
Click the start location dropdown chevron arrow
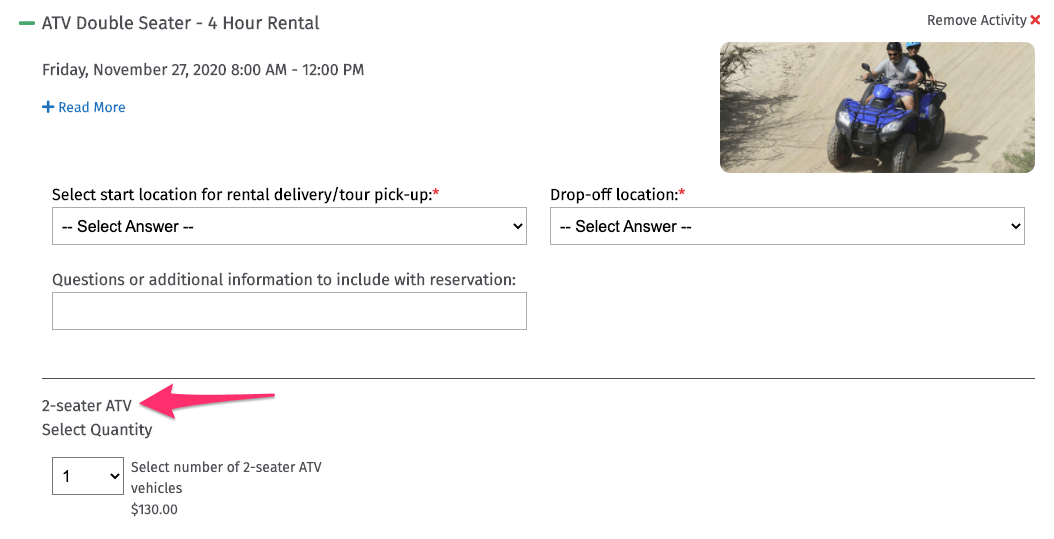pos(518,226)
